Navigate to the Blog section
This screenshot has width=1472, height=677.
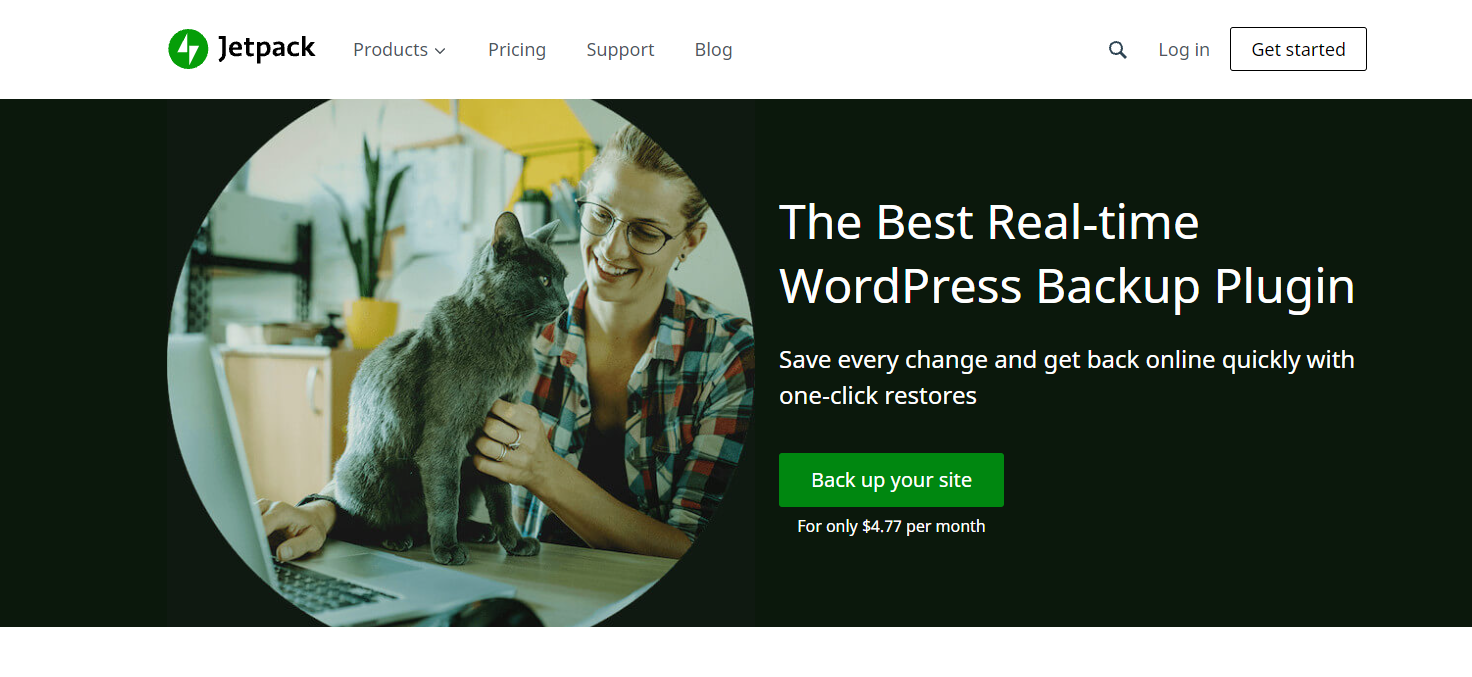pos(713,49)
